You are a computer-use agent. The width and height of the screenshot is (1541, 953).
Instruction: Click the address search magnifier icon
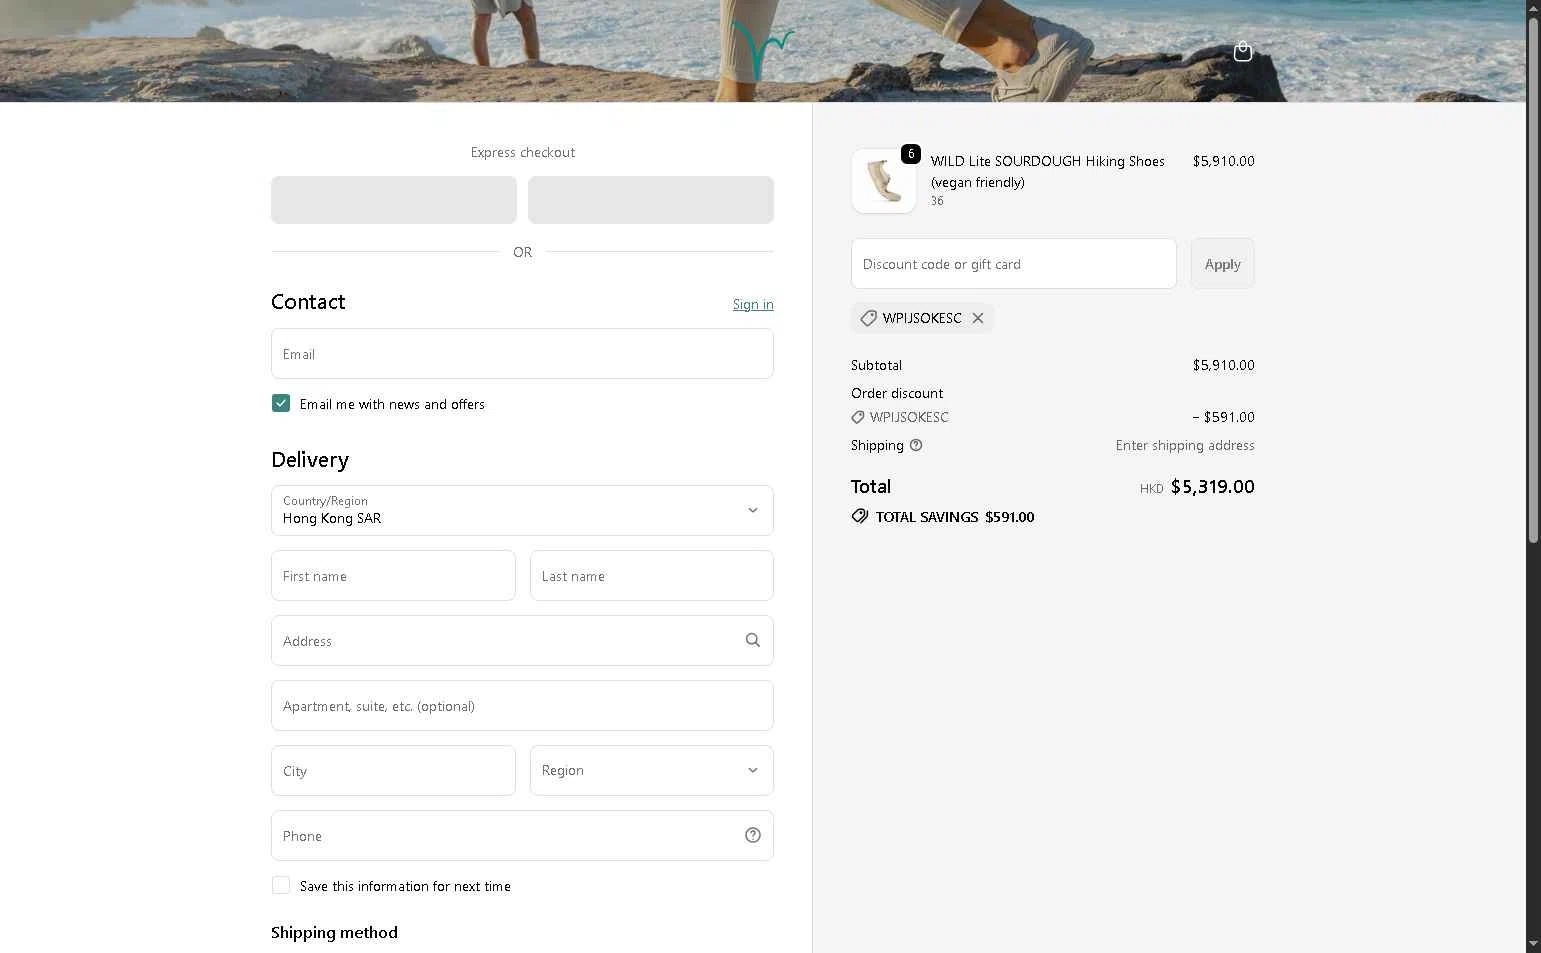click(x=753, y=640)
